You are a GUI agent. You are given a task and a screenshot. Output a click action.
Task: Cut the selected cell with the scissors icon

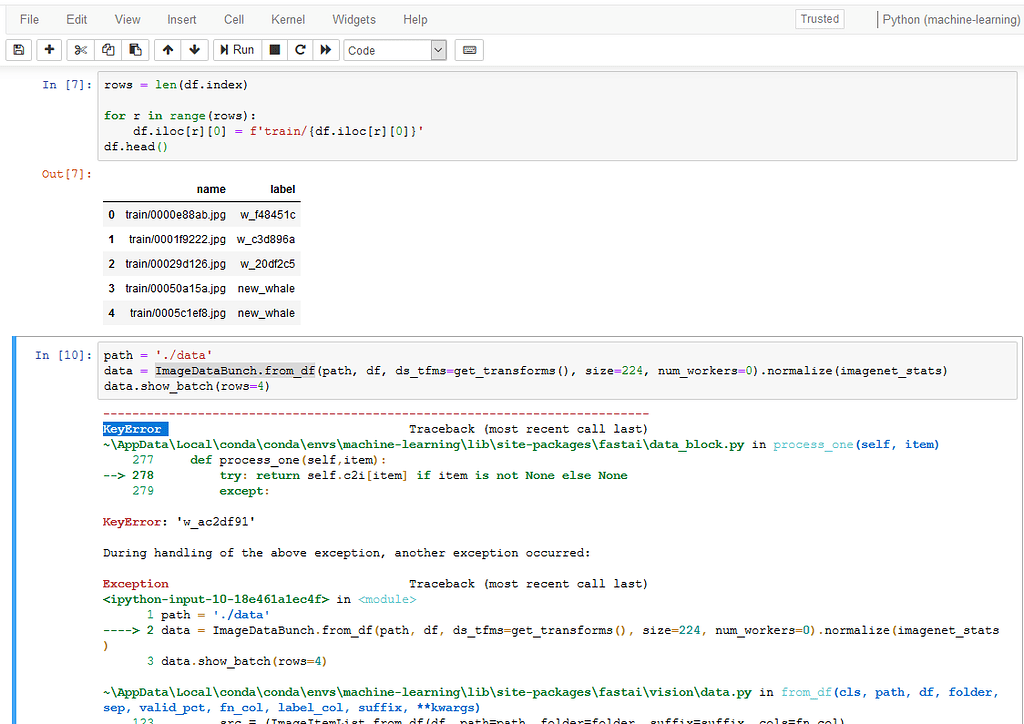point(79,50)
